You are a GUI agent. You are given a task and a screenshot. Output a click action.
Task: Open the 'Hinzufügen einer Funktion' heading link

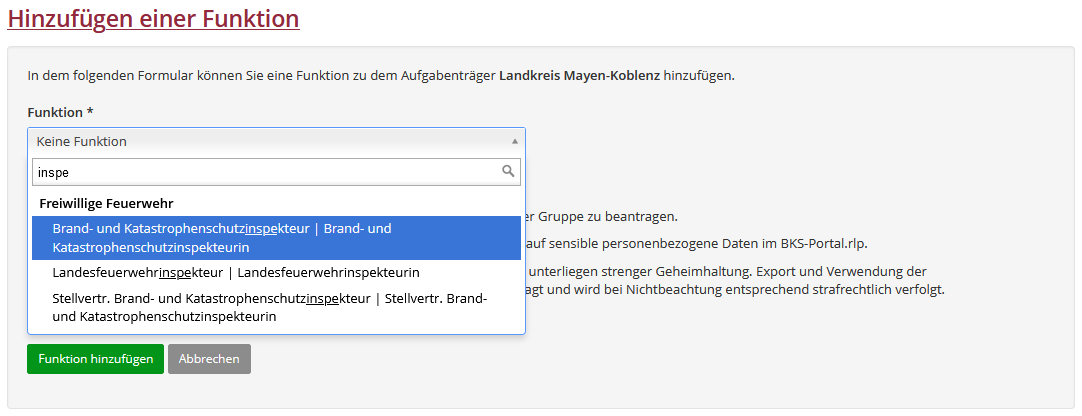(x=153, y=18)
